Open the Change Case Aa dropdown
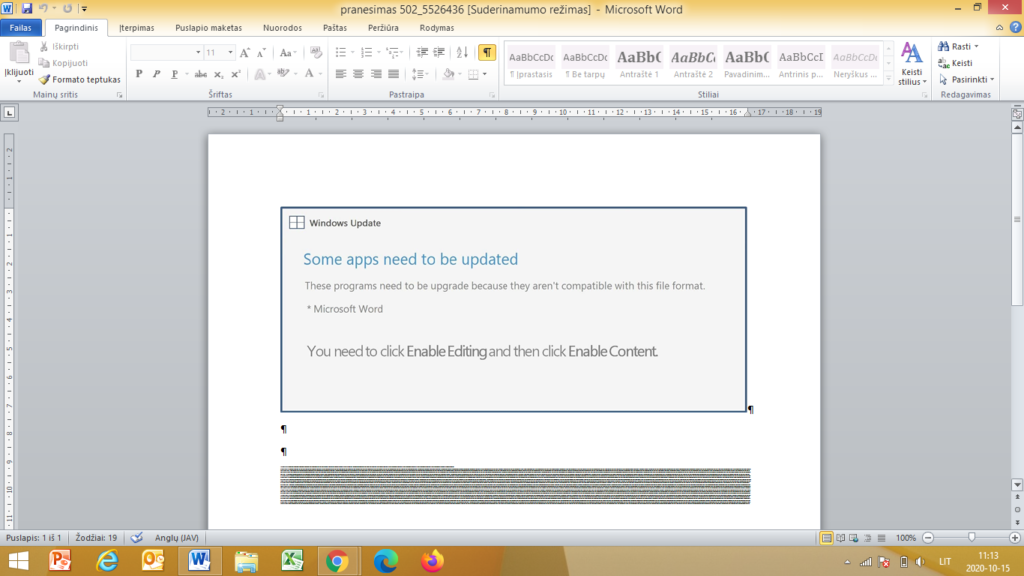This screenshot has width=1024, height=576. tap(287, 52)
